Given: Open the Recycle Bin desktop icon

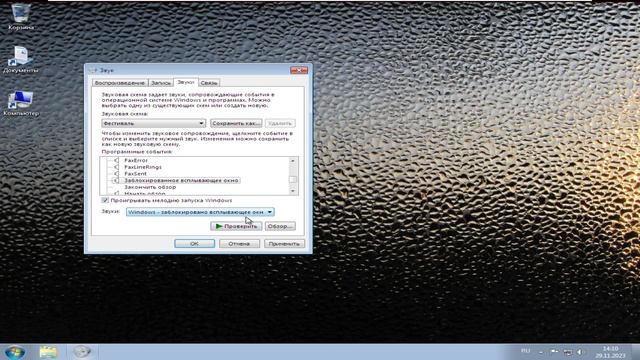Looking at the screenshot, I should (20, 16).
